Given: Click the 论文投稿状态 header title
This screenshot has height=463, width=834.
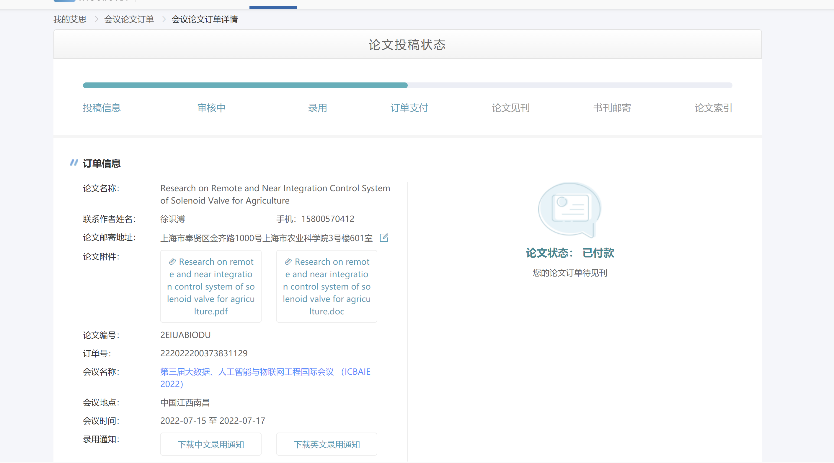Looking at the screenshot, I should click(x=407, y=45).
